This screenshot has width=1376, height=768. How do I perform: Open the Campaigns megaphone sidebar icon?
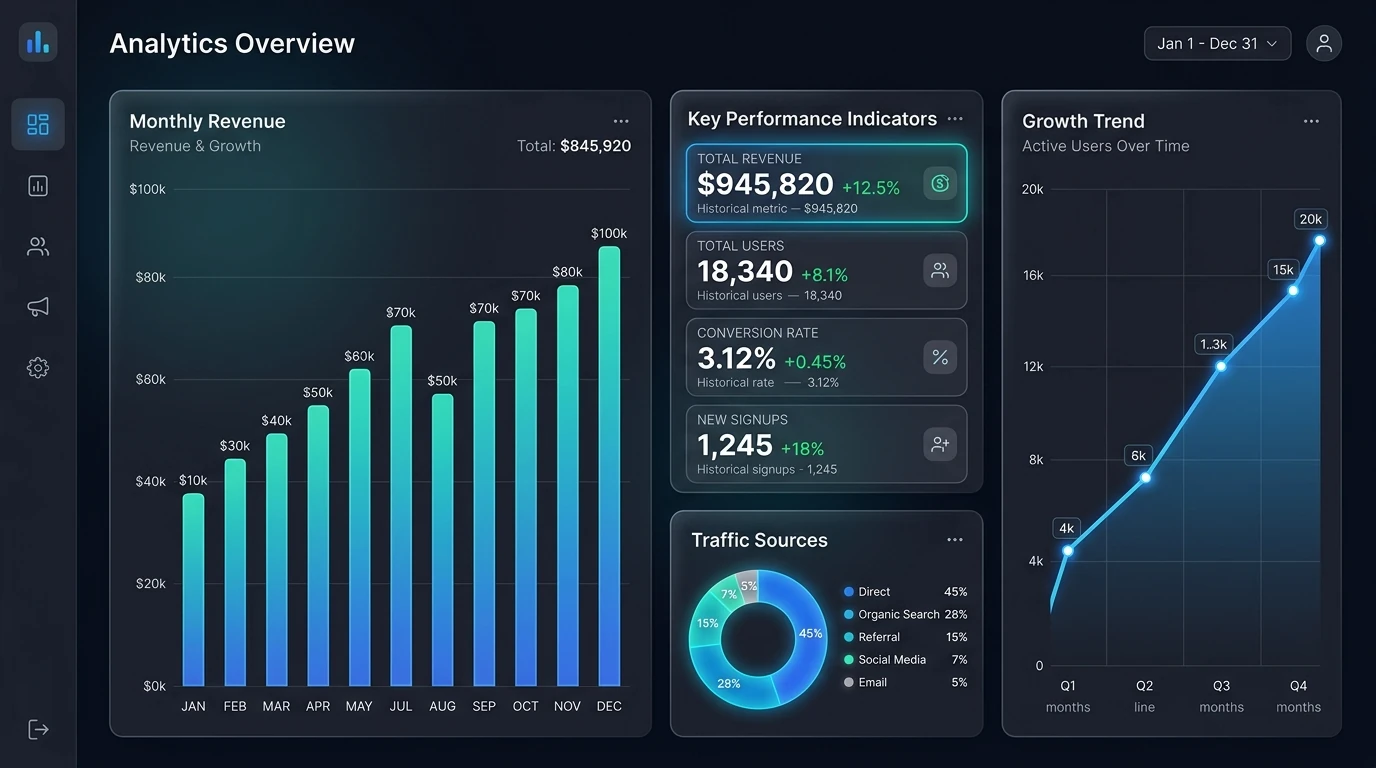coord(38,307)
